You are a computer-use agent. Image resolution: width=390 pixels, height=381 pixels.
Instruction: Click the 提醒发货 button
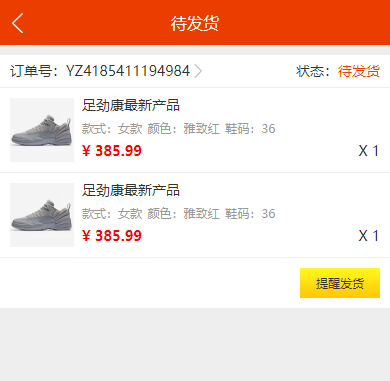[340, 283]
